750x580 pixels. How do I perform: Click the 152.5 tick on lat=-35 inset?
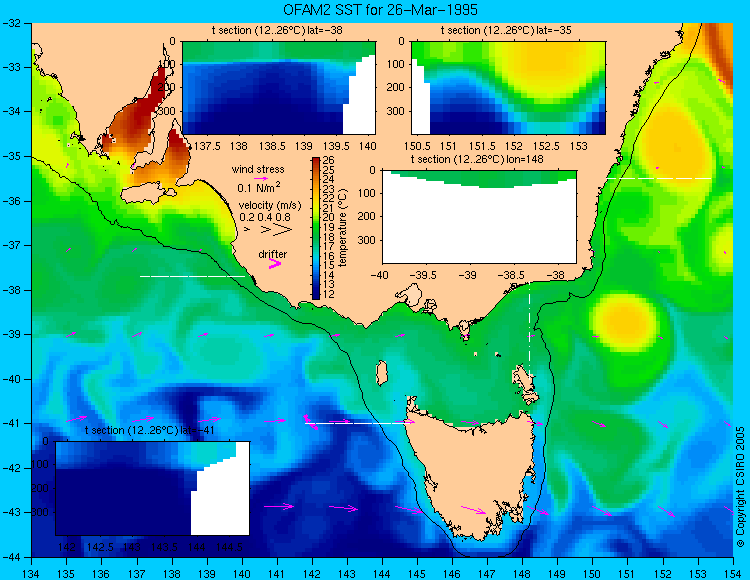(547, 146)
